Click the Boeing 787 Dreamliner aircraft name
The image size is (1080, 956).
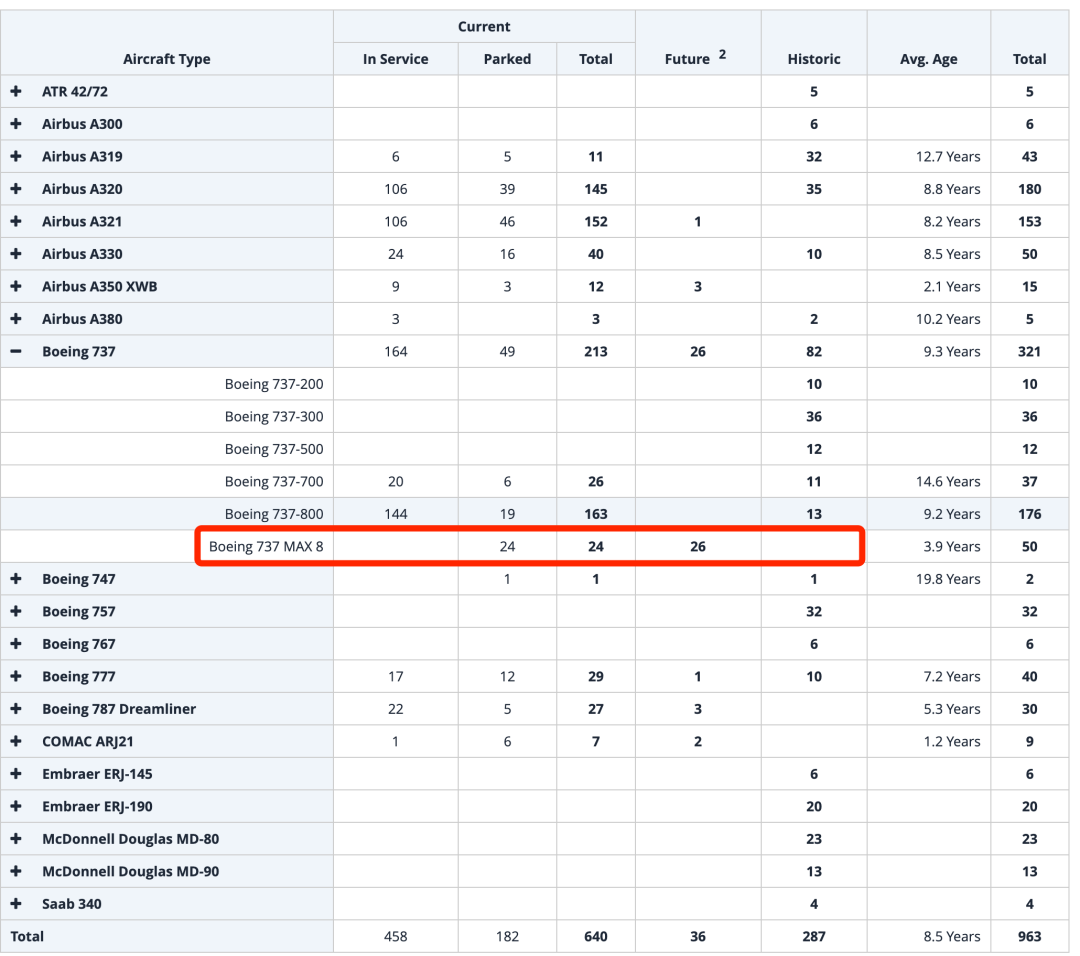pyautogui.click(x=118, y=709)
